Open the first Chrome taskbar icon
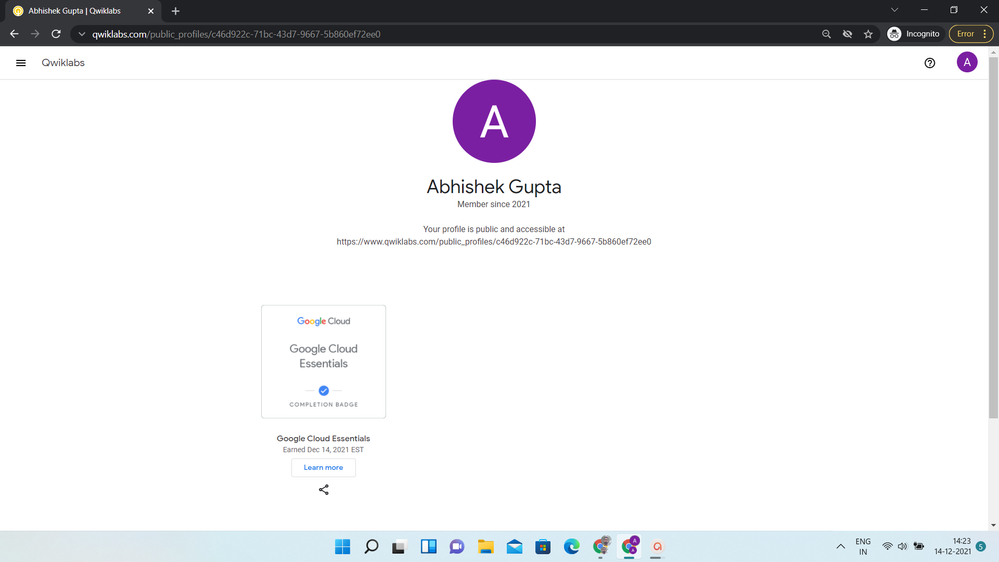Viewport: 999px width, 562px height. (601, 546)
